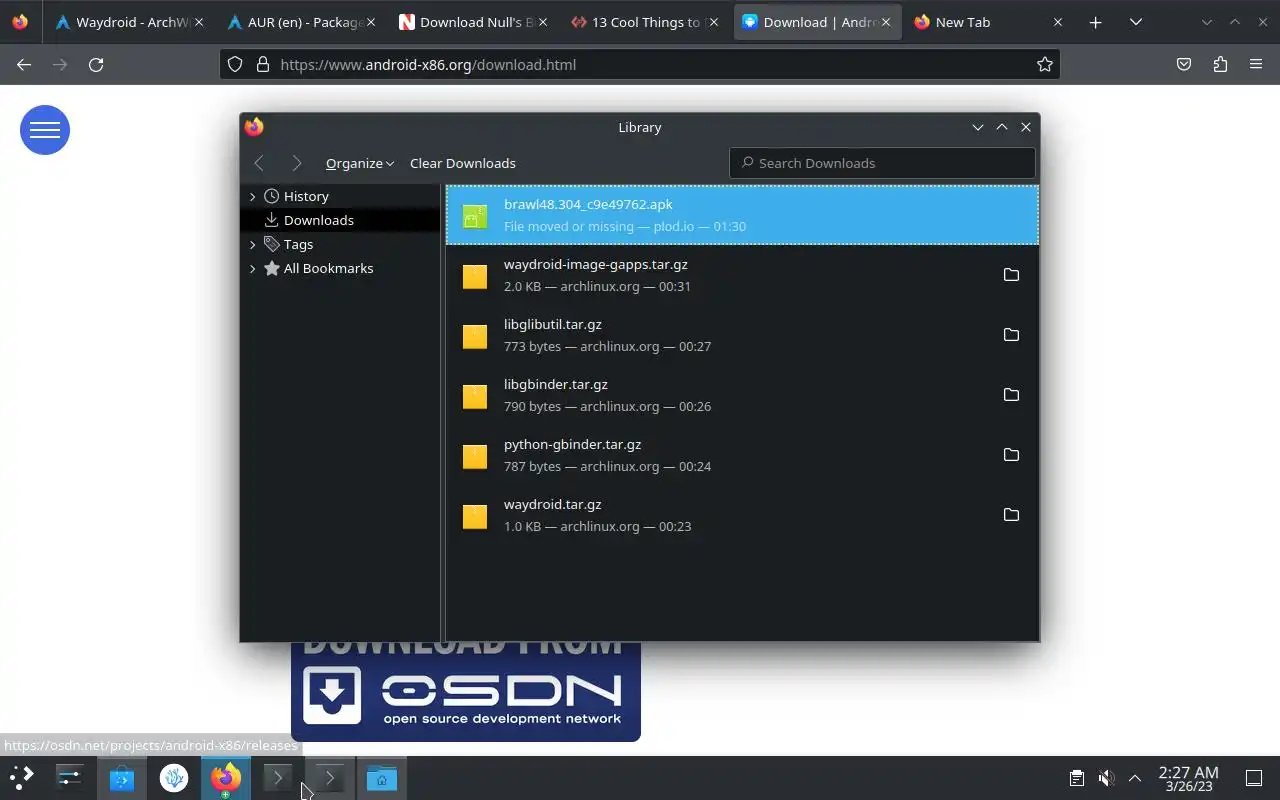
Task: Select All Bookmarks in Library sidebar
Action: pyautogui.click(x=342, y=268)
